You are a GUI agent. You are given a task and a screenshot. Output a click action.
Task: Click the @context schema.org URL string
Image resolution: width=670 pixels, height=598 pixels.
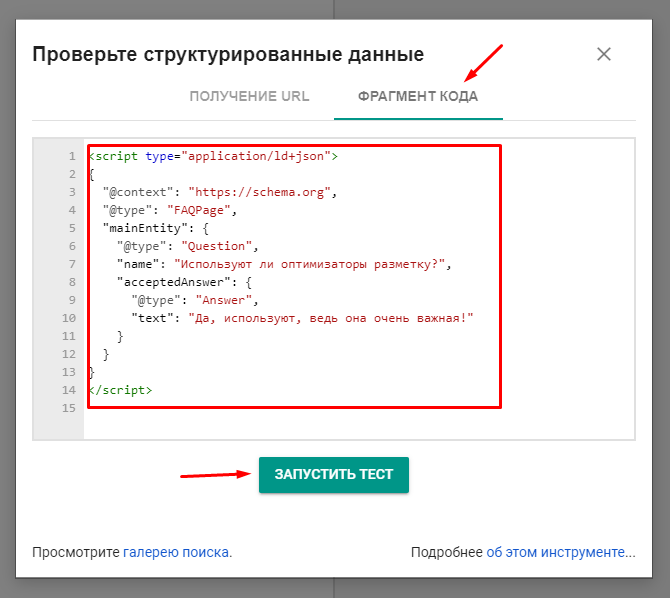pyautogui.click(x=262, y=193)
